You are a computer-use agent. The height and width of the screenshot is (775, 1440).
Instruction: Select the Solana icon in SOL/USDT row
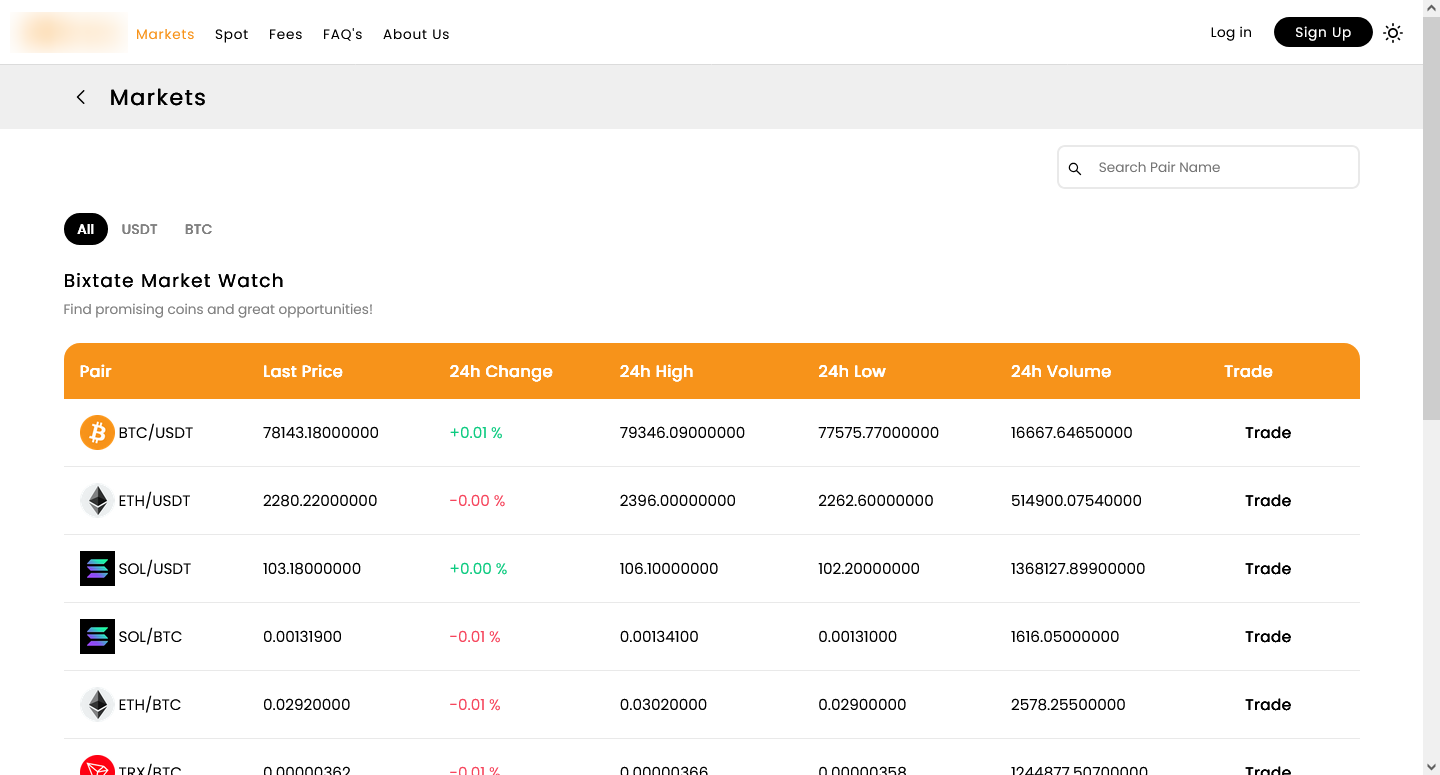pyautogui.click(x=97, y=568)
